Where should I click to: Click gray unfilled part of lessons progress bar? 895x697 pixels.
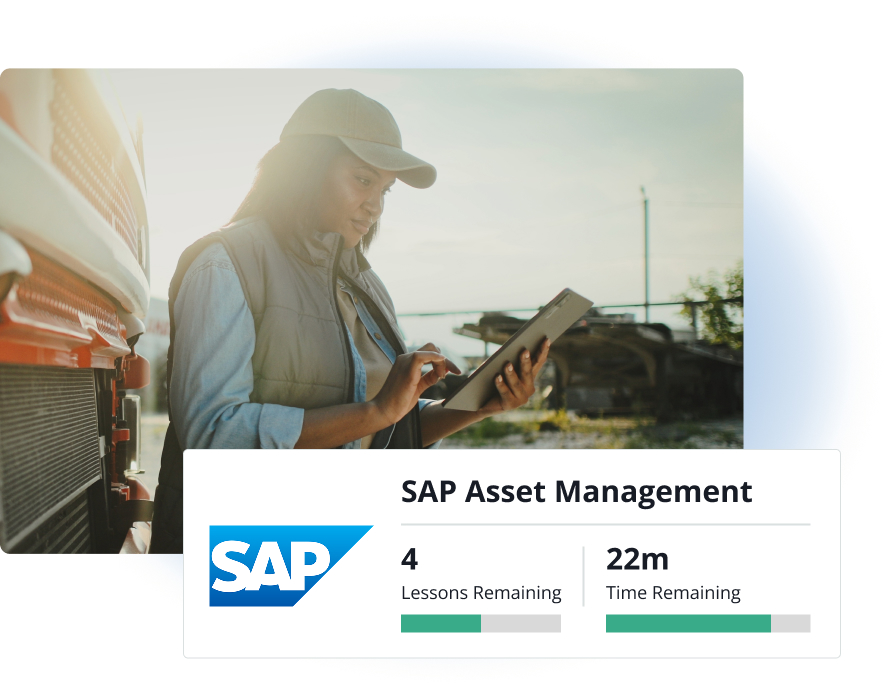pos(521,623)
